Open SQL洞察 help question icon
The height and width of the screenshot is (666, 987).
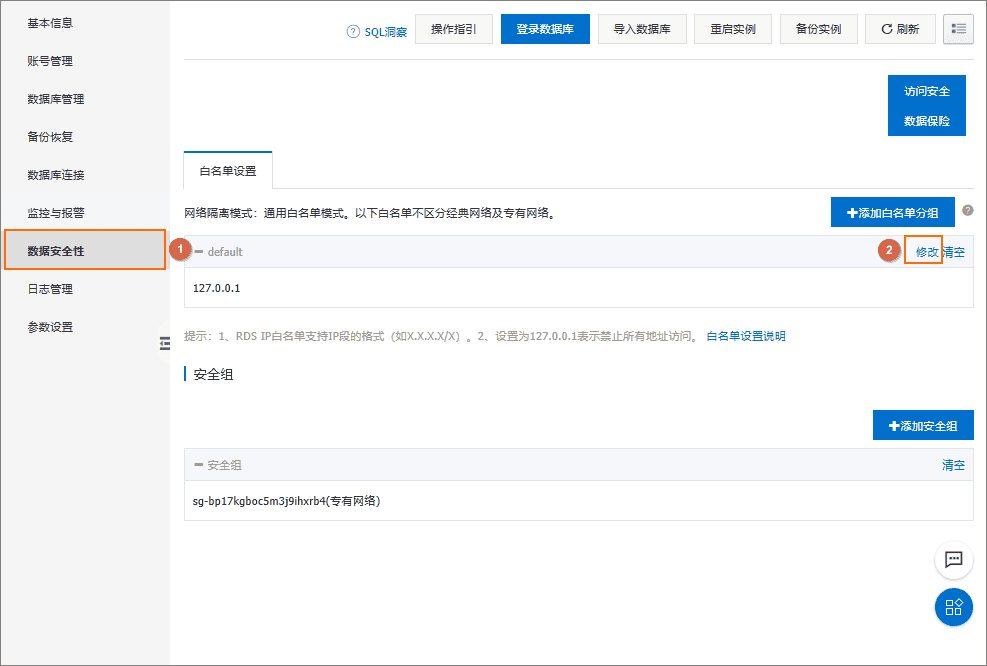353,31
